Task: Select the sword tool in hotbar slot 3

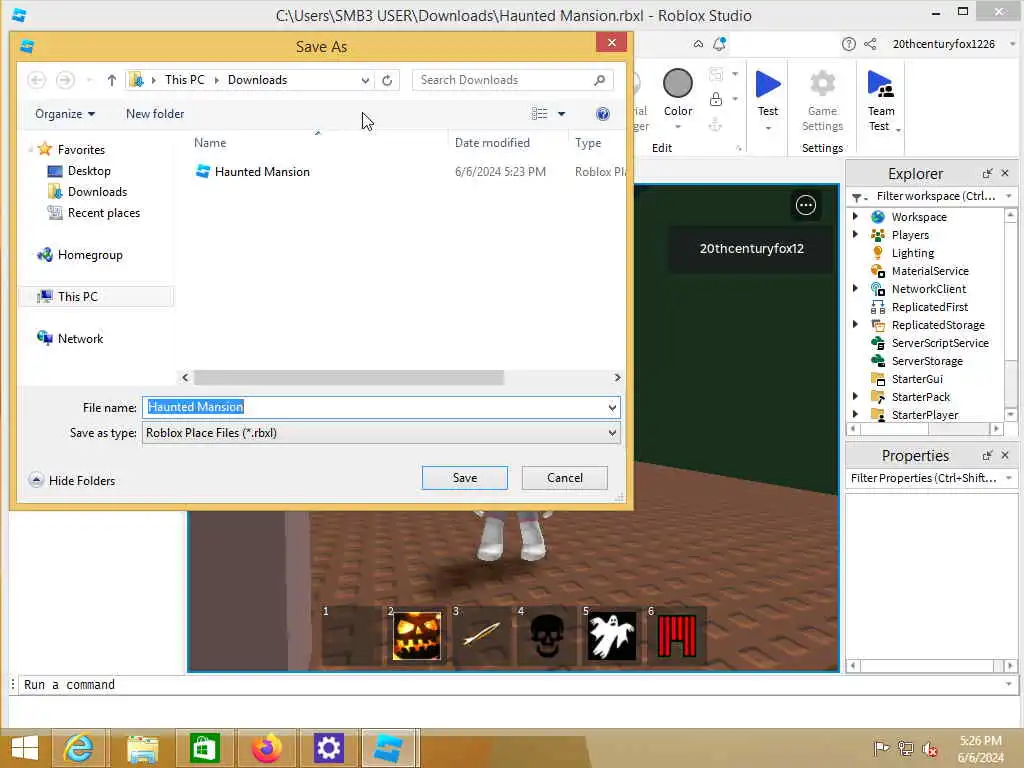Action: pos(481,635)
